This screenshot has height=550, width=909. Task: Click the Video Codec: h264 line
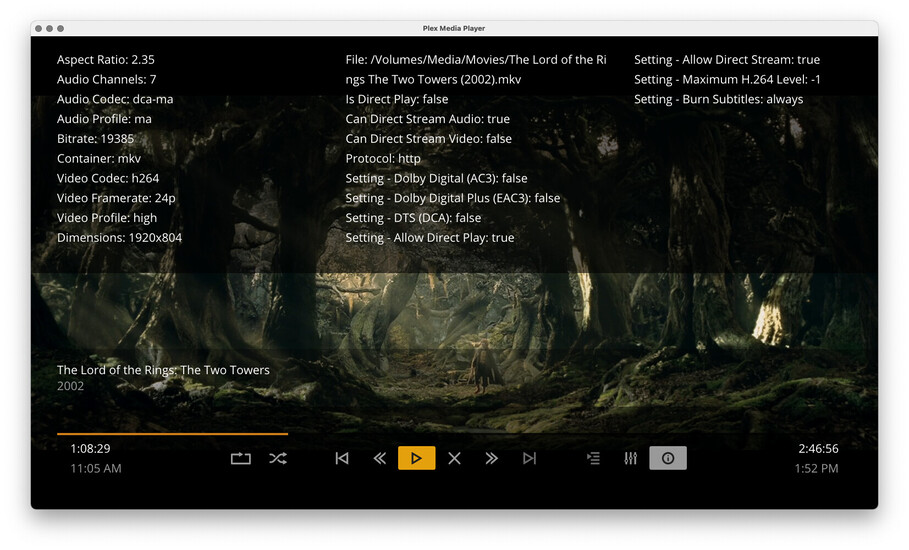coord(108,178)
